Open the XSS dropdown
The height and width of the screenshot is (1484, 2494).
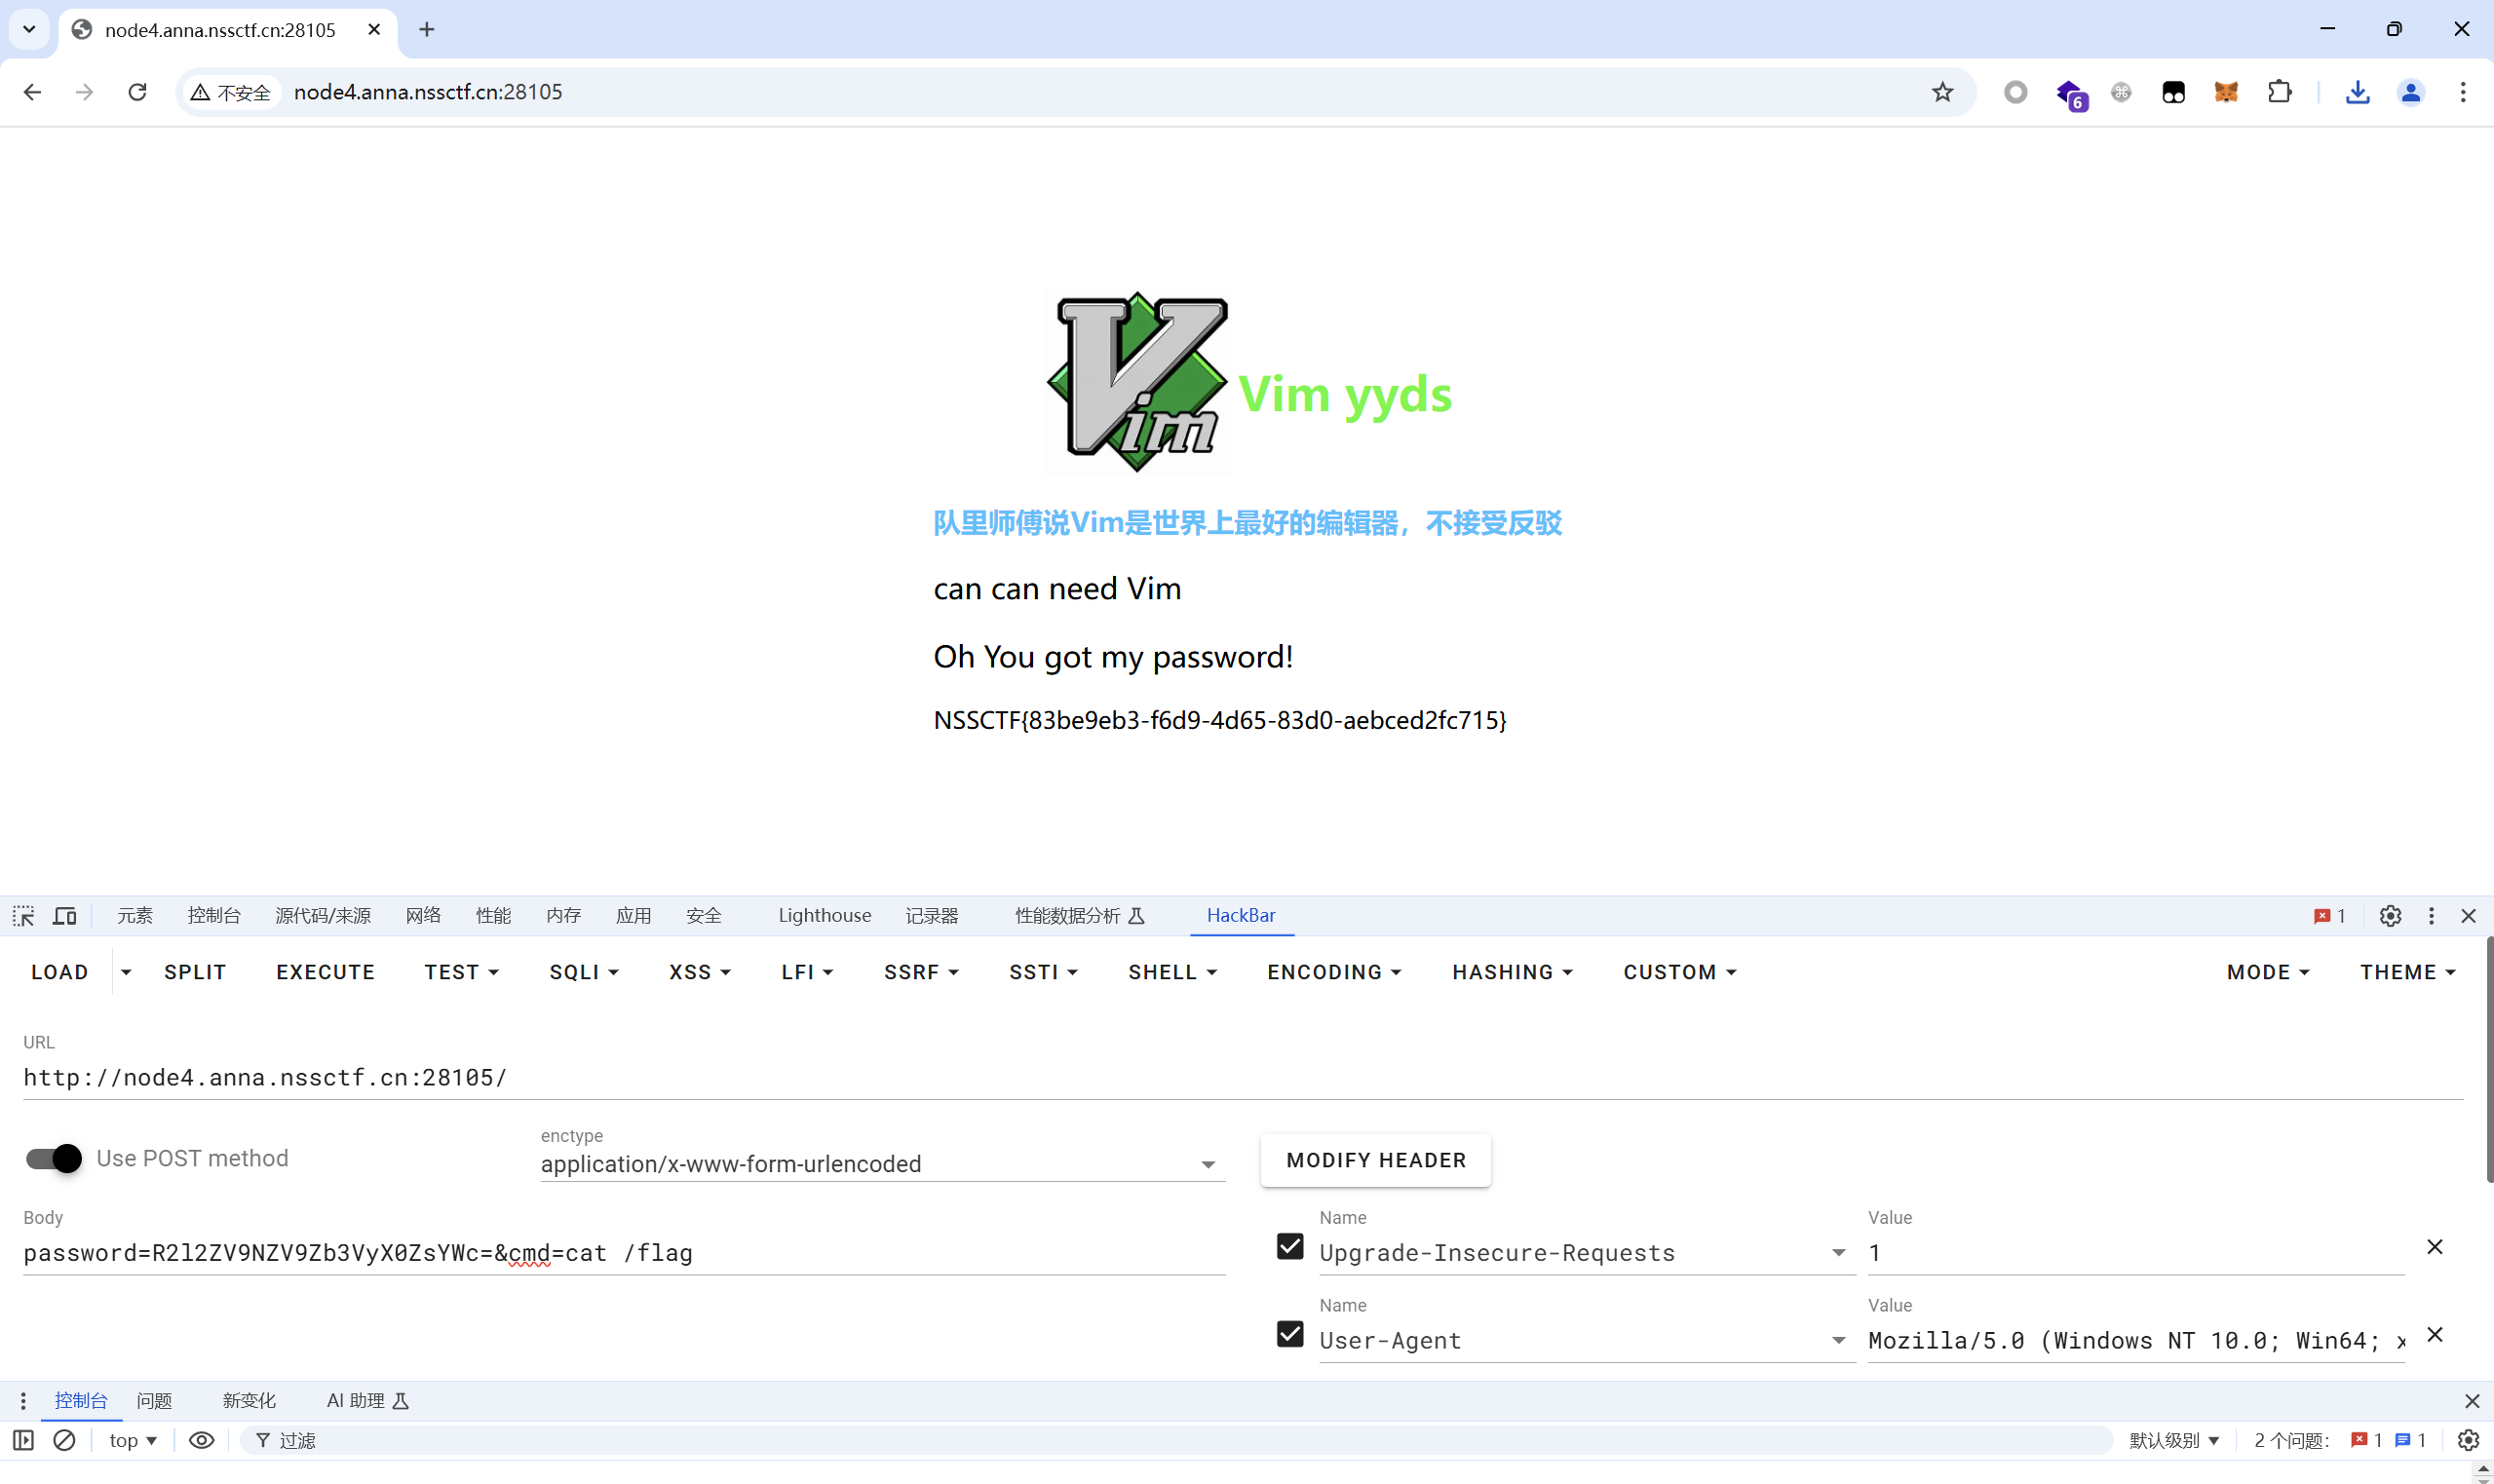click(x=700, y=972)
